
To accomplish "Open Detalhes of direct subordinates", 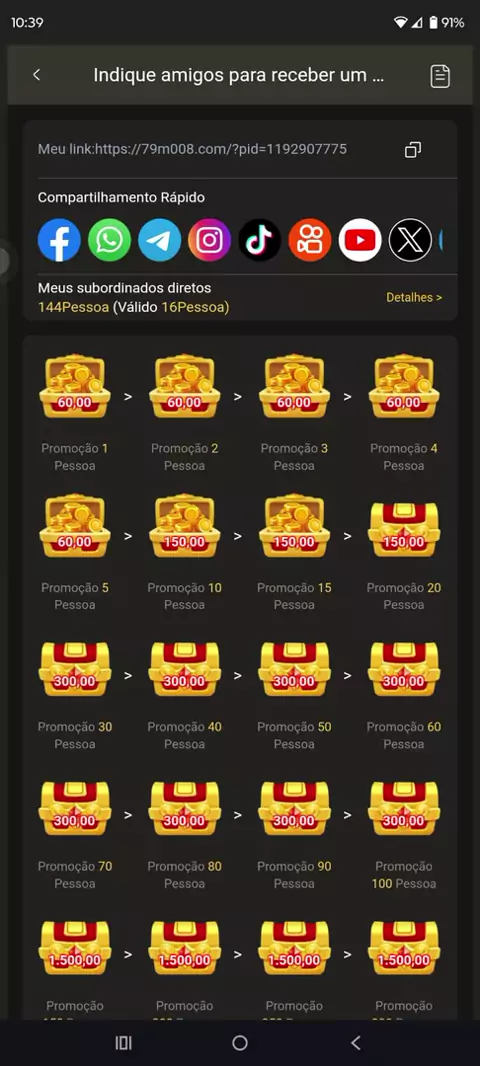I will [414, 297].
